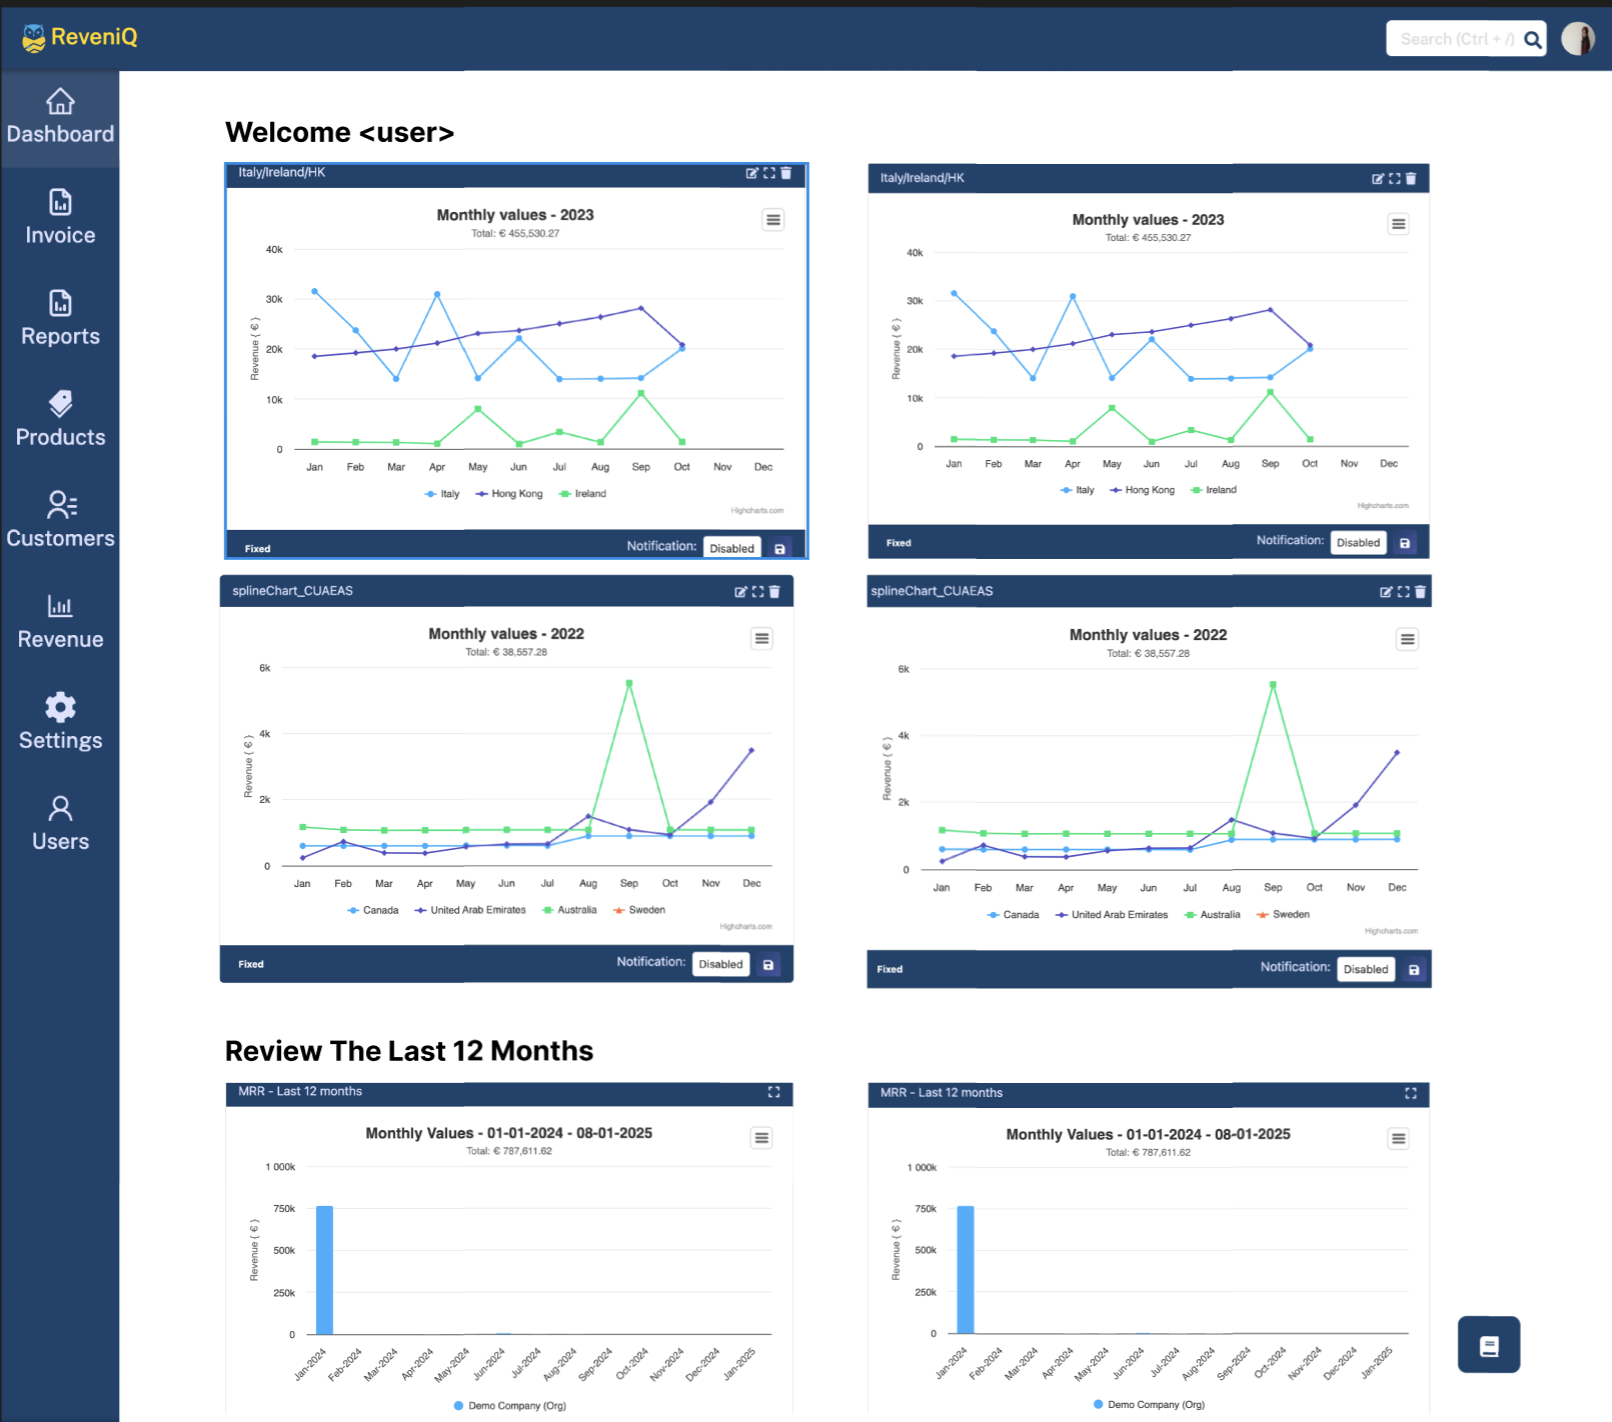Edit the left splineChart_CUAEAS card
Viewport: 1612px width, 1422px height.
741,592
